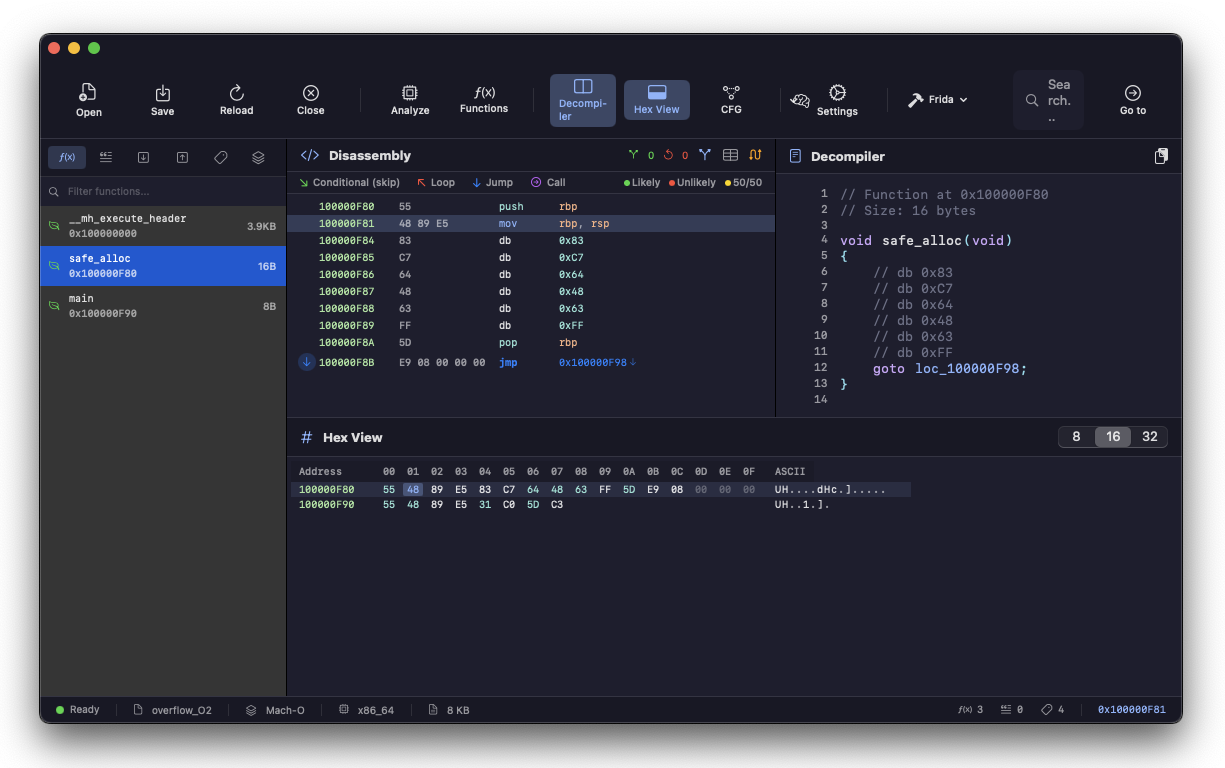Open the CFG view

[730, 98]
